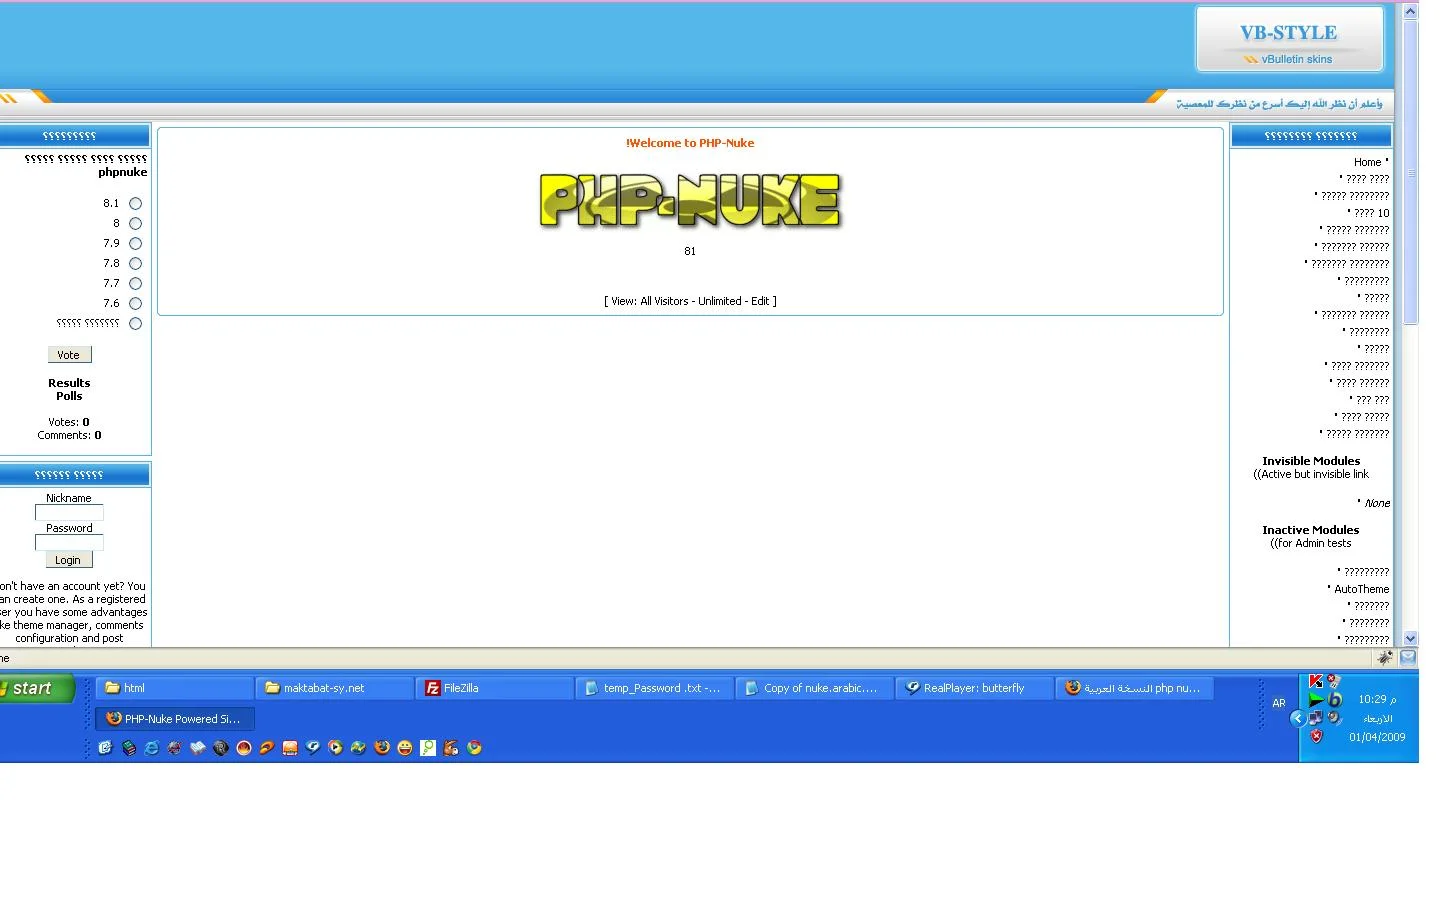The image size is (1440, 900).
Task: Click the Nickname input field
Action: [69, 513]
